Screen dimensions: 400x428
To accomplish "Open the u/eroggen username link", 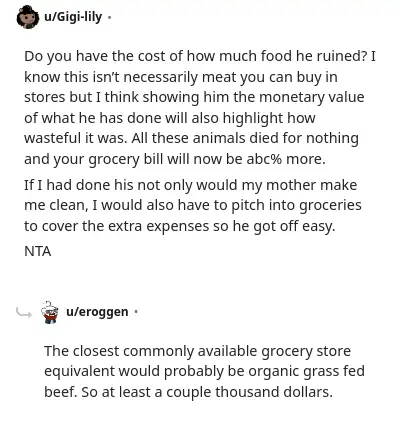I will coord(97,312).
